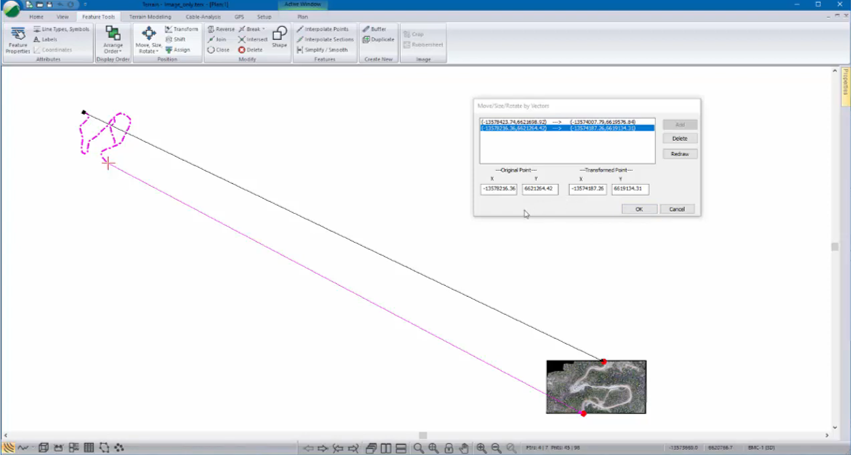Select the Shape tool in Modify

click(279, 38)
